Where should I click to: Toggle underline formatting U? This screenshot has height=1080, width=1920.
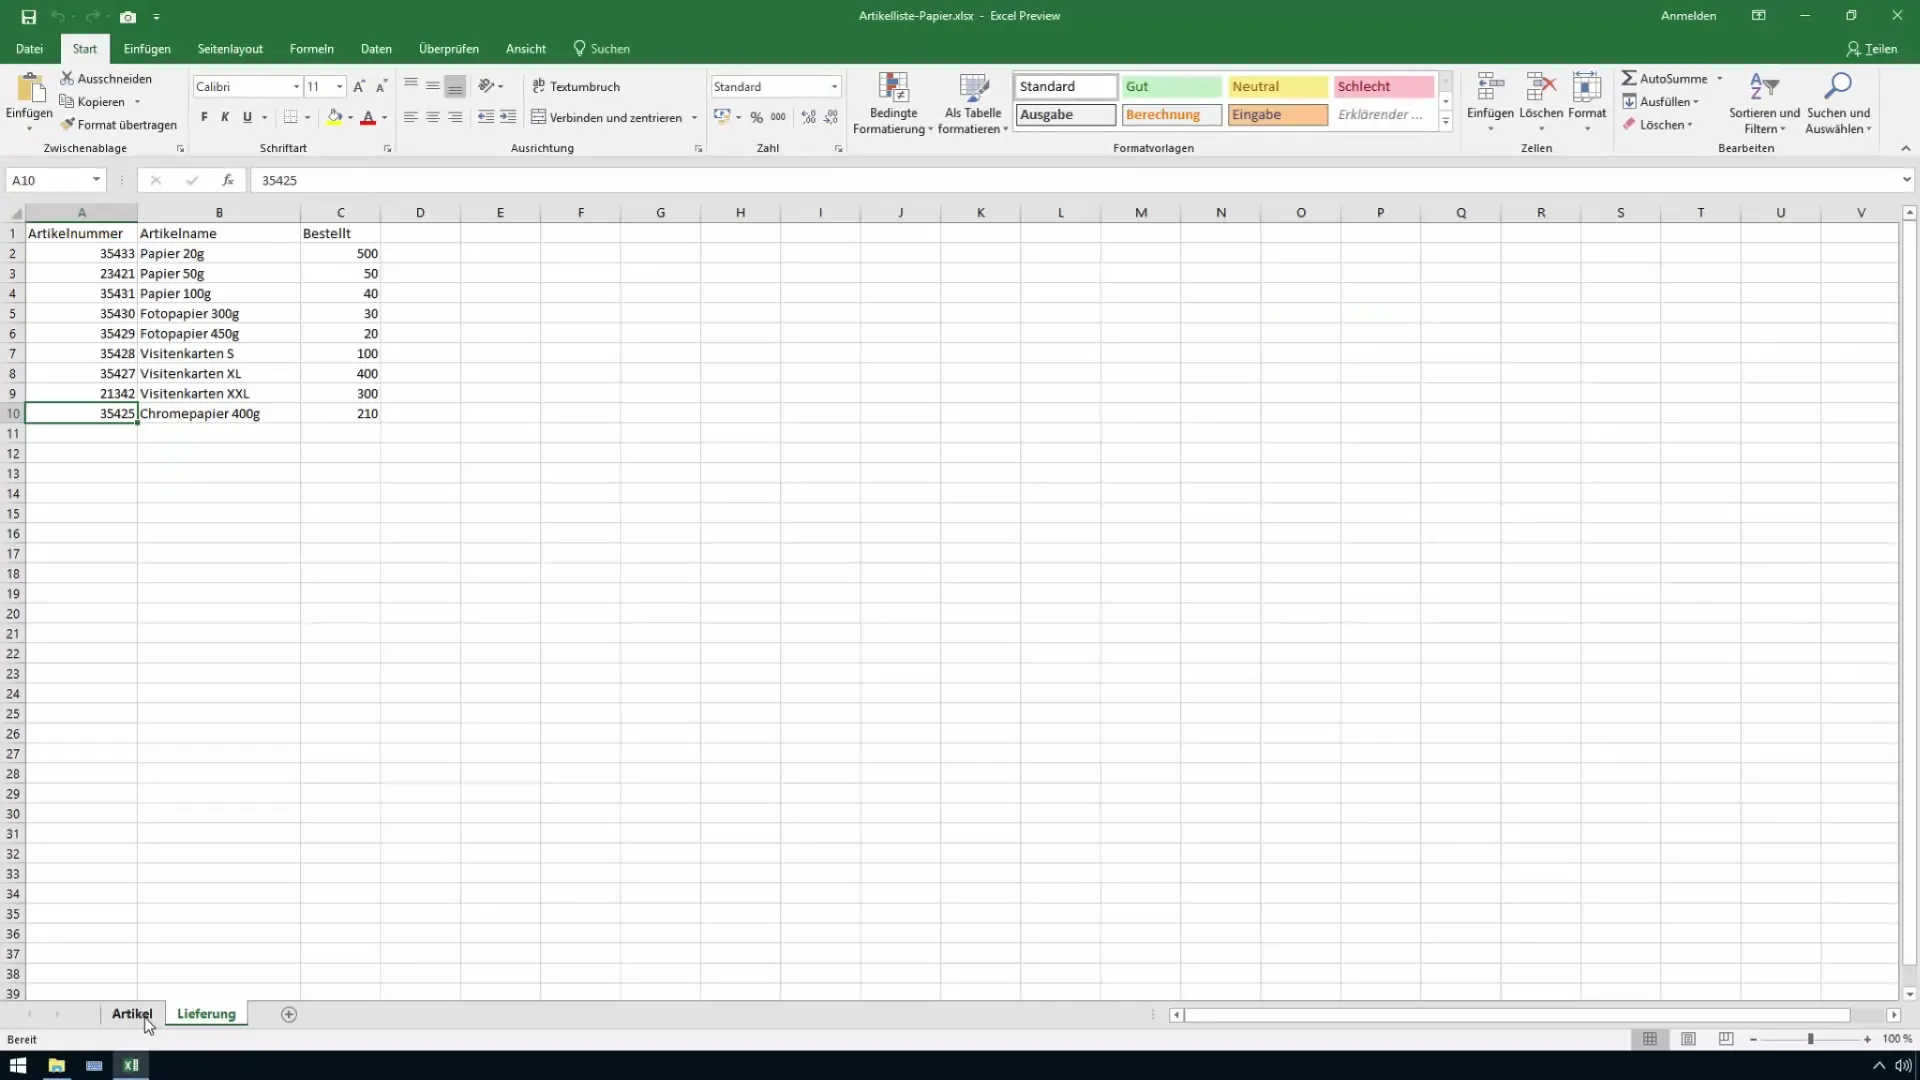click(x=247, y=117)
